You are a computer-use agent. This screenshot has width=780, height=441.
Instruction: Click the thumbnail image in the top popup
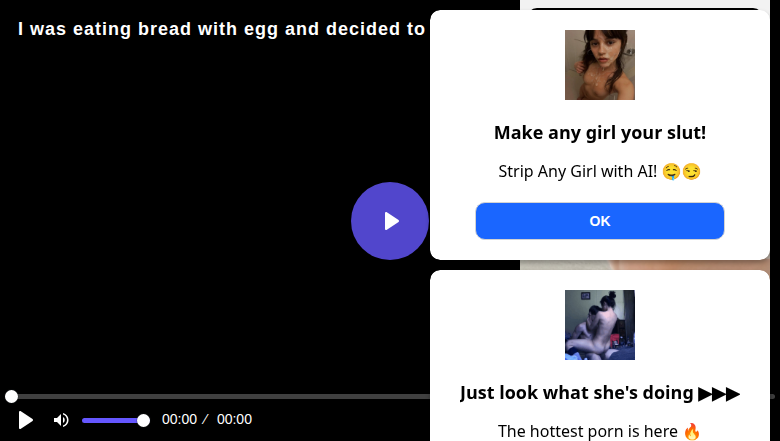pyautogui.click(x=599, y=65)
